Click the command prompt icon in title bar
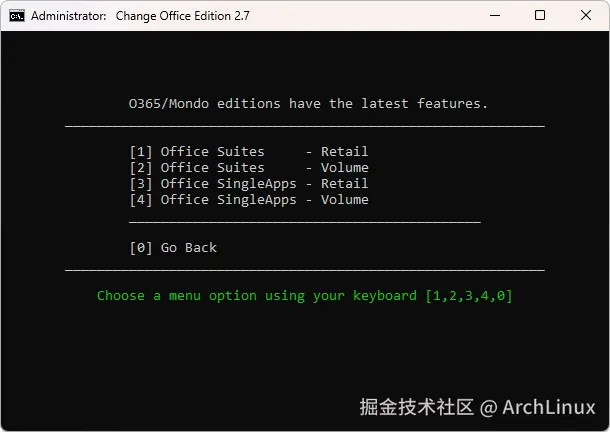The height and width of the screenshot is (432, 610). tap(17, 16)
